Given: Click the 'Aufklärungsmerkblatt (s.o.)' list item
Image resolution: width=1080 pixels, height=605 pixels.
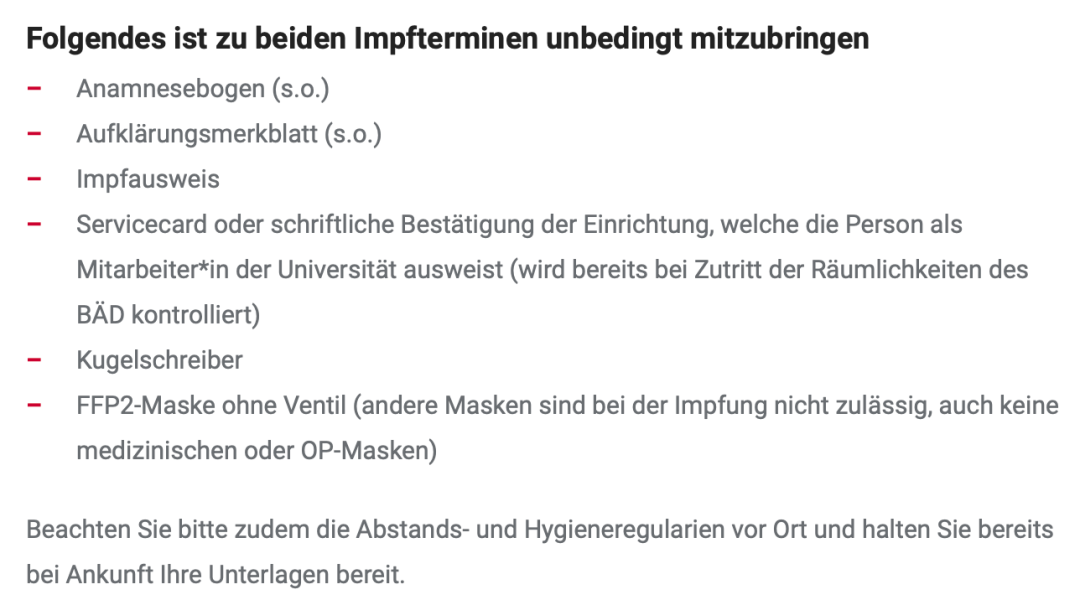Looking at the screenshot, I should coord(229,134).
